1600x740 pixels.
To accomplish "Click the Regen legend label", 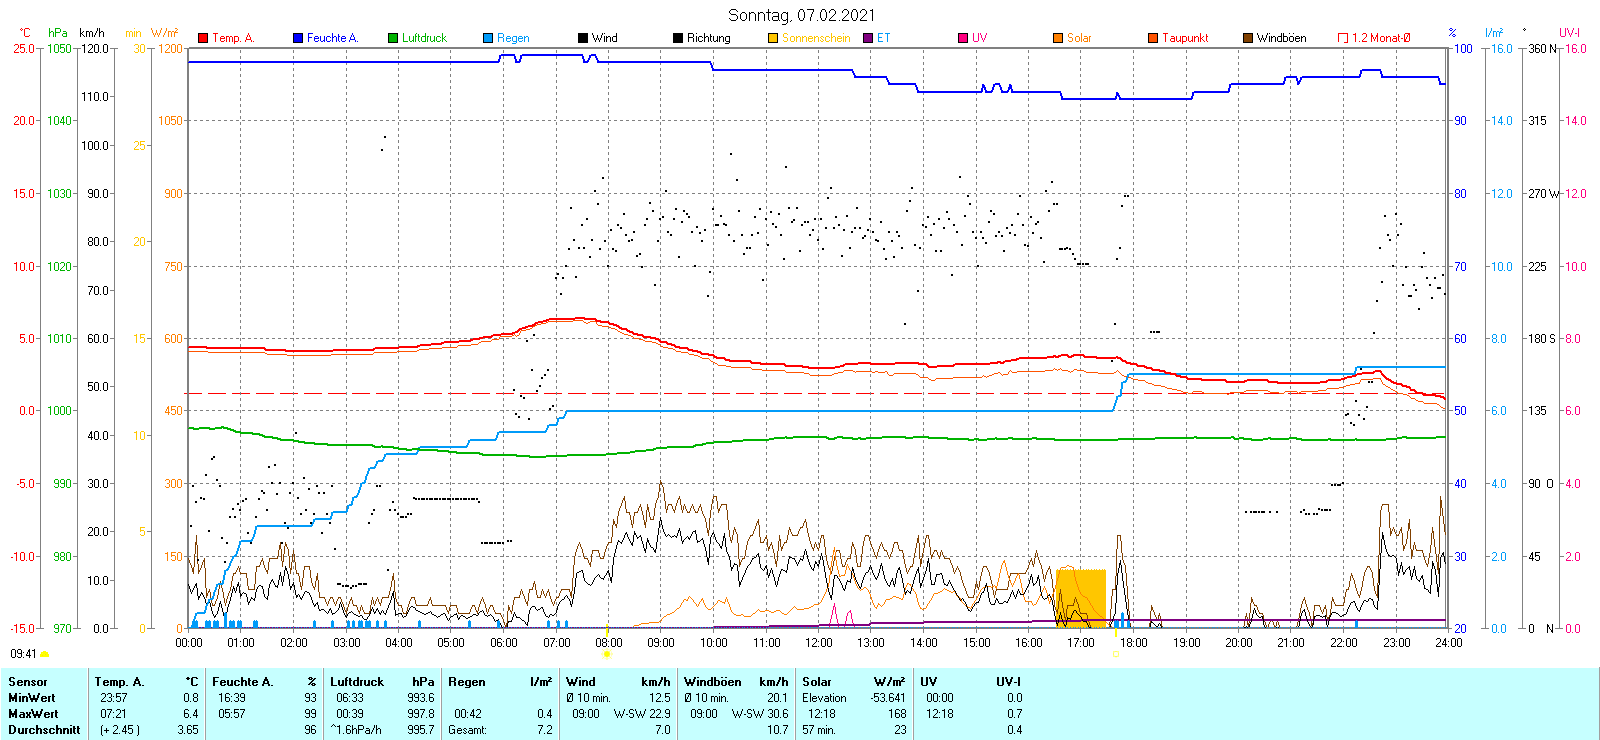I will click(513, 38).
